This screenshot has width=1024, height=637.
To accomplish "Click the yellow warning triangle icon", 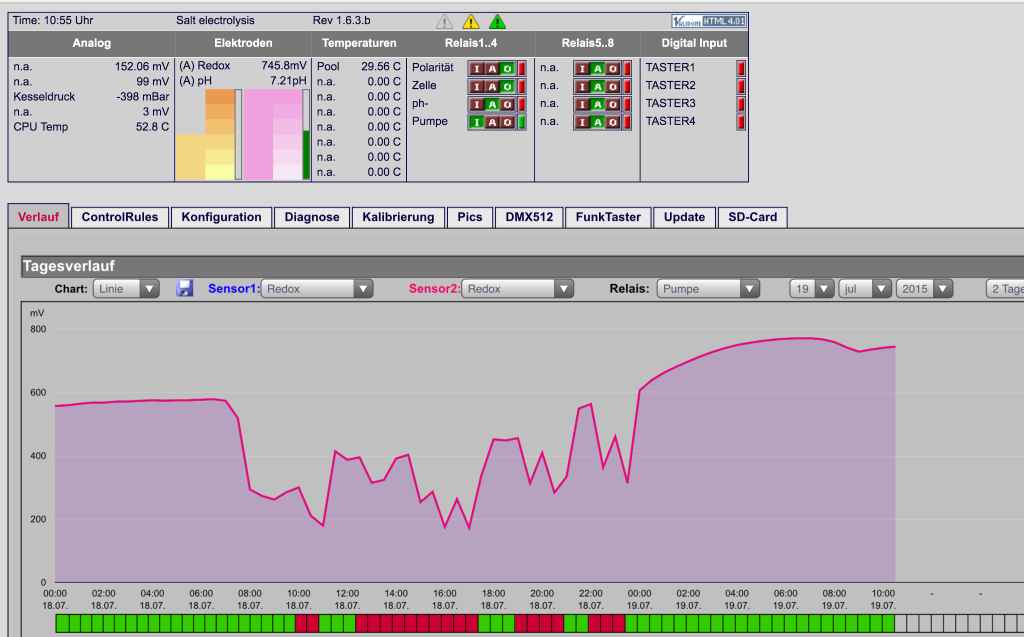I will pyautogui.click(x=470, y=22).
